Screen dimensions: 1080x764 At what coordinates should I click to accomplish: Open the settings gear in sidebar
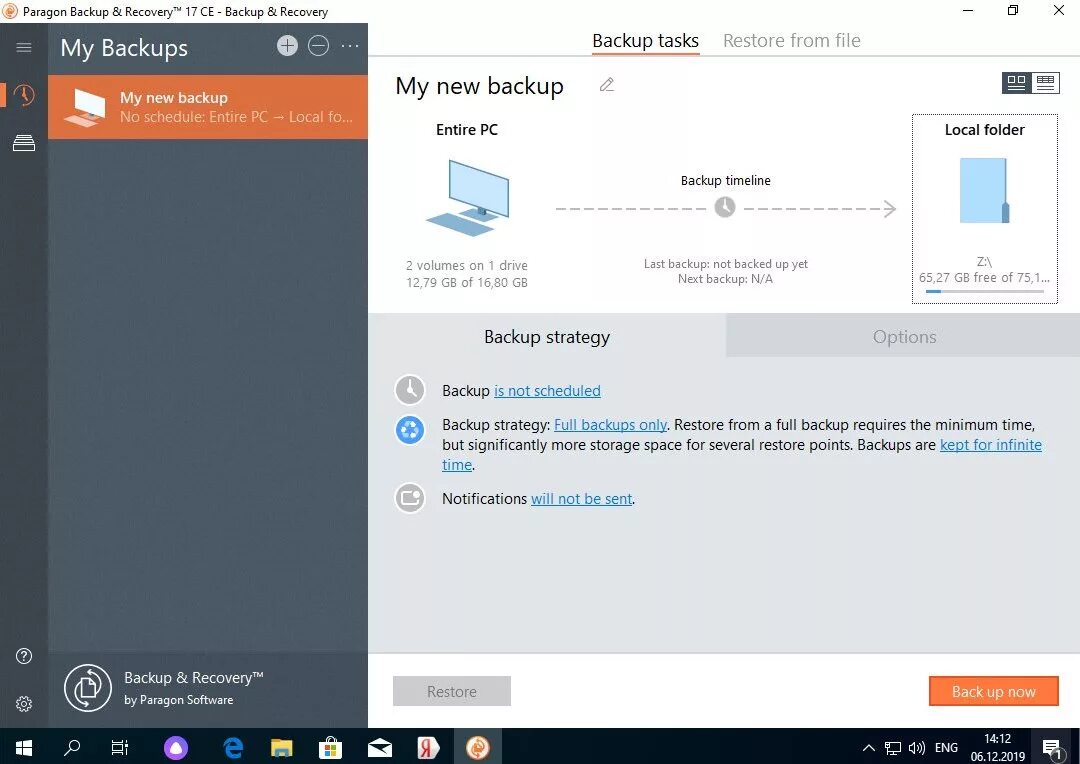coord(24,703)
